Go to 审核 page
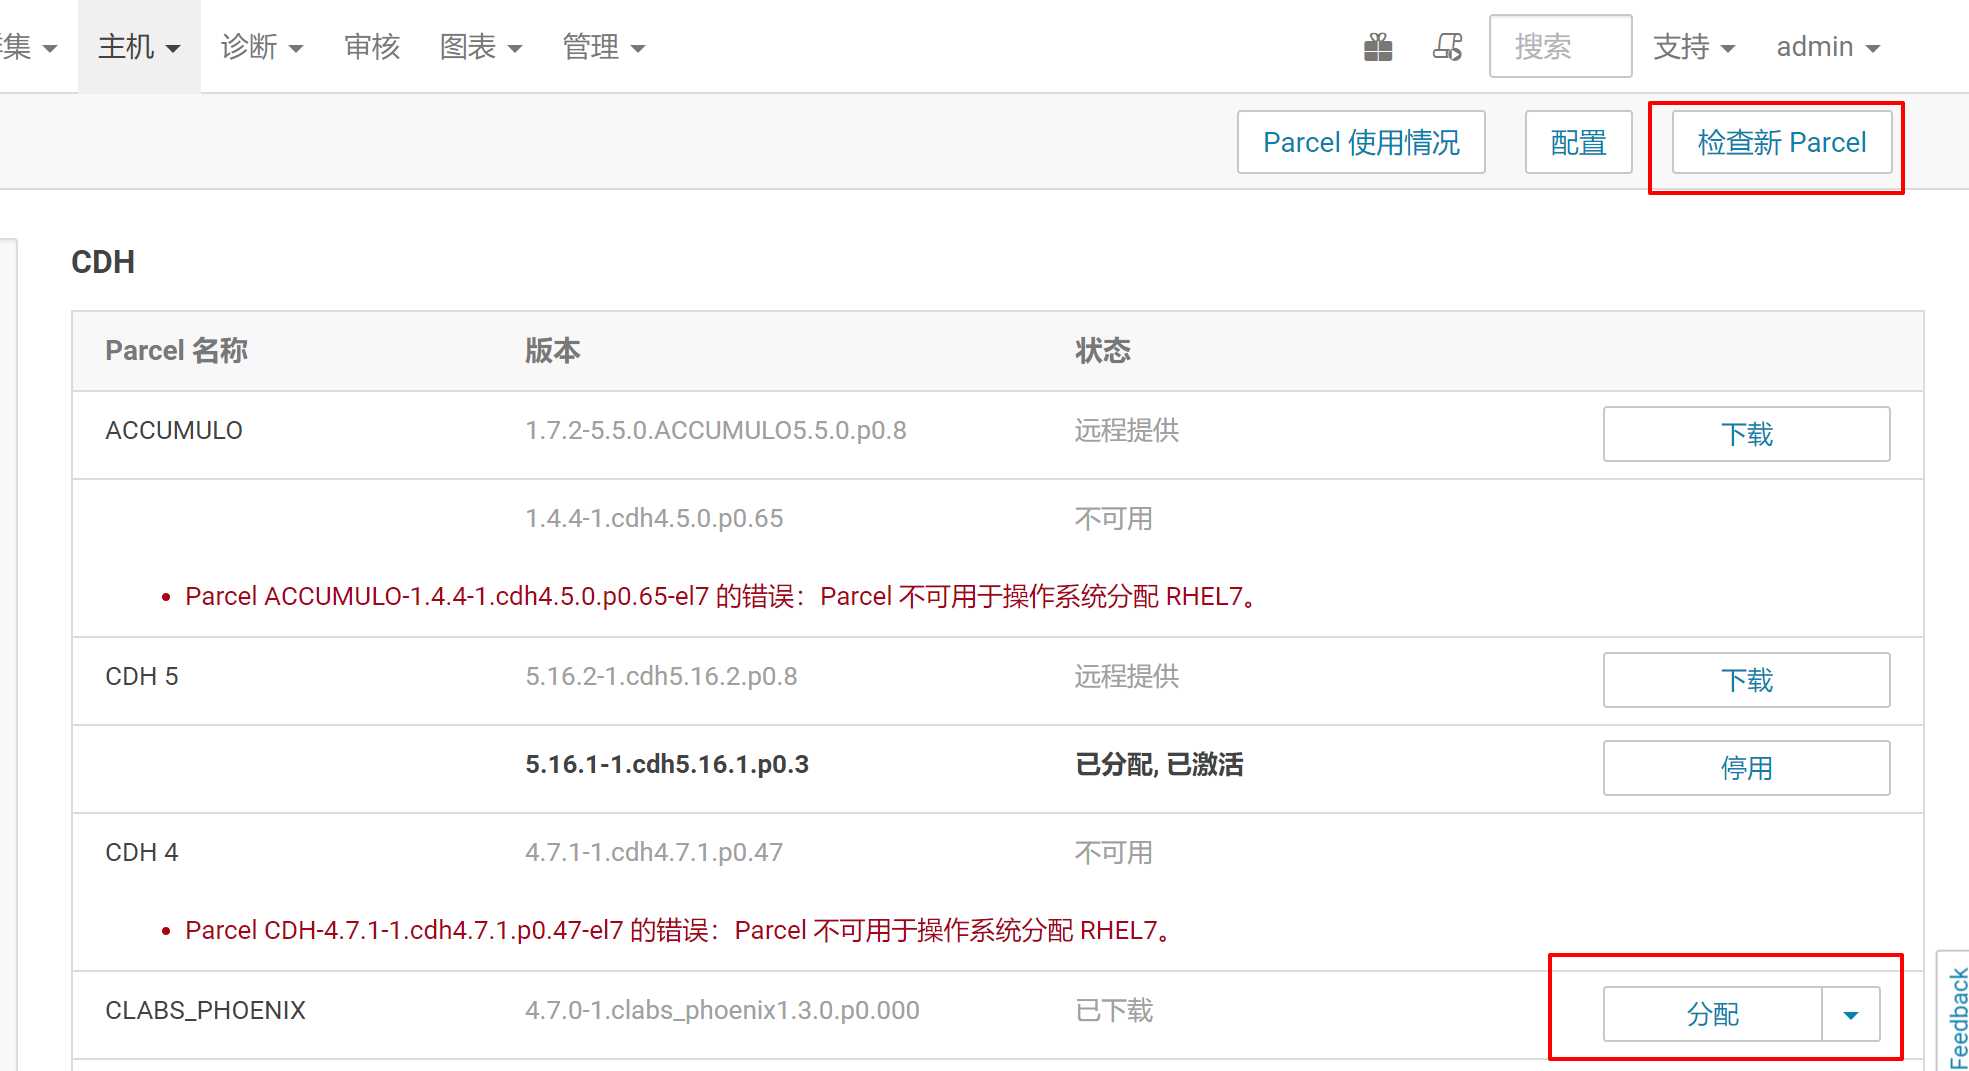The height and width of the screenshot is (1071, 1969). point(372,47)
